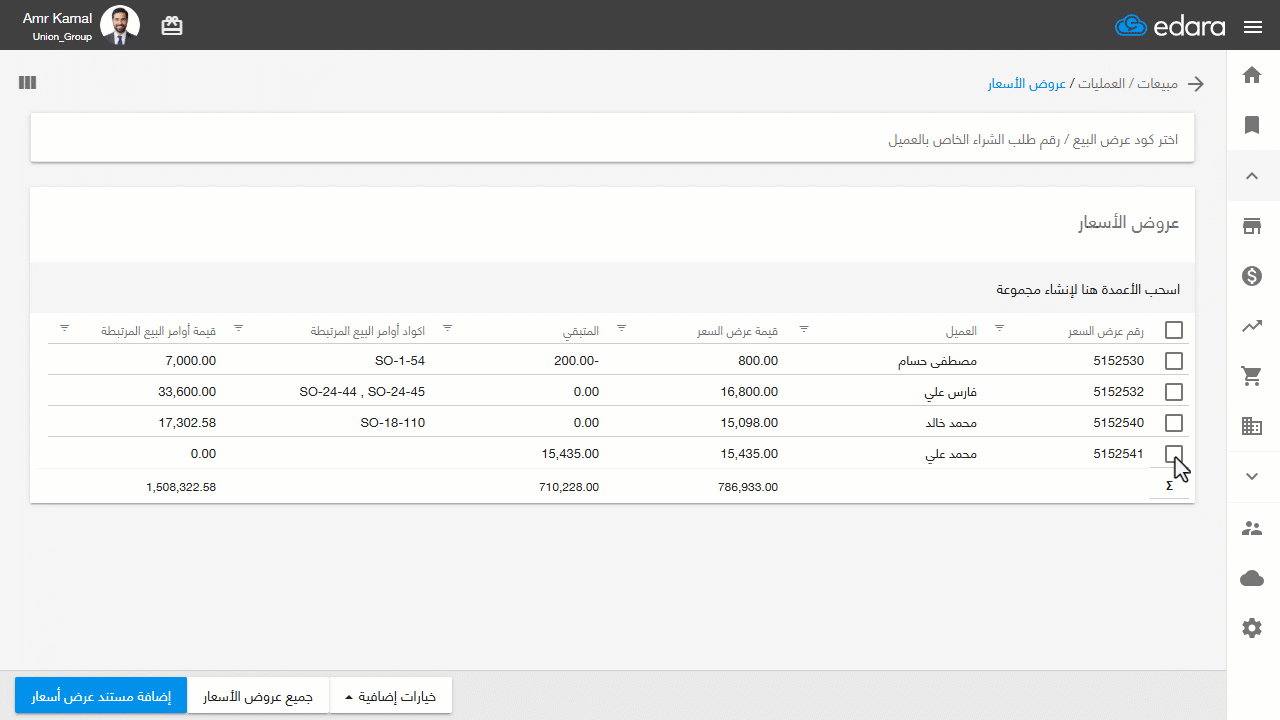Viewport: 1280px width, 720px height.
Task: Go to the home icon in sidebar
Action: coord(1252,75)
